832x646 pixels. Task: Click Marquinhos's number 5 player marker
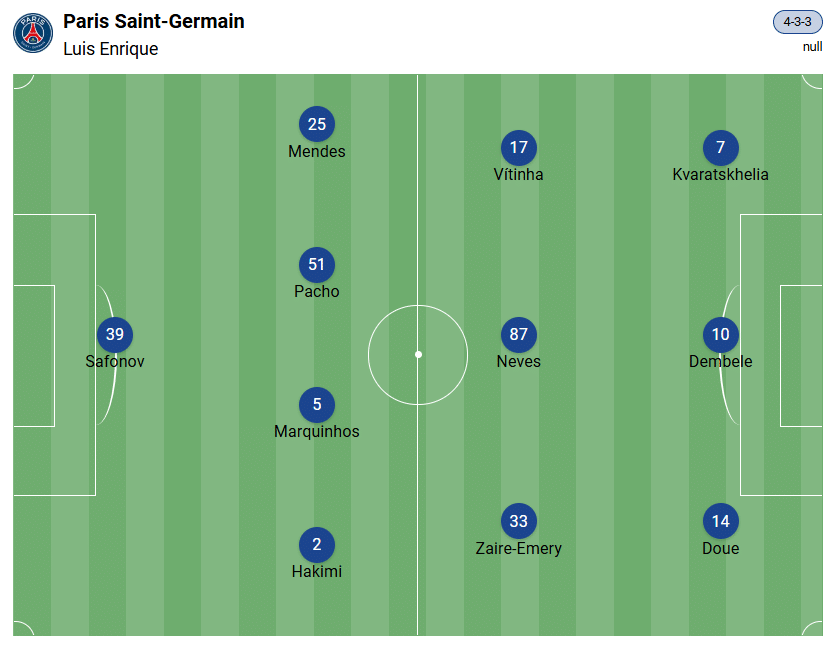pos(317,405)
